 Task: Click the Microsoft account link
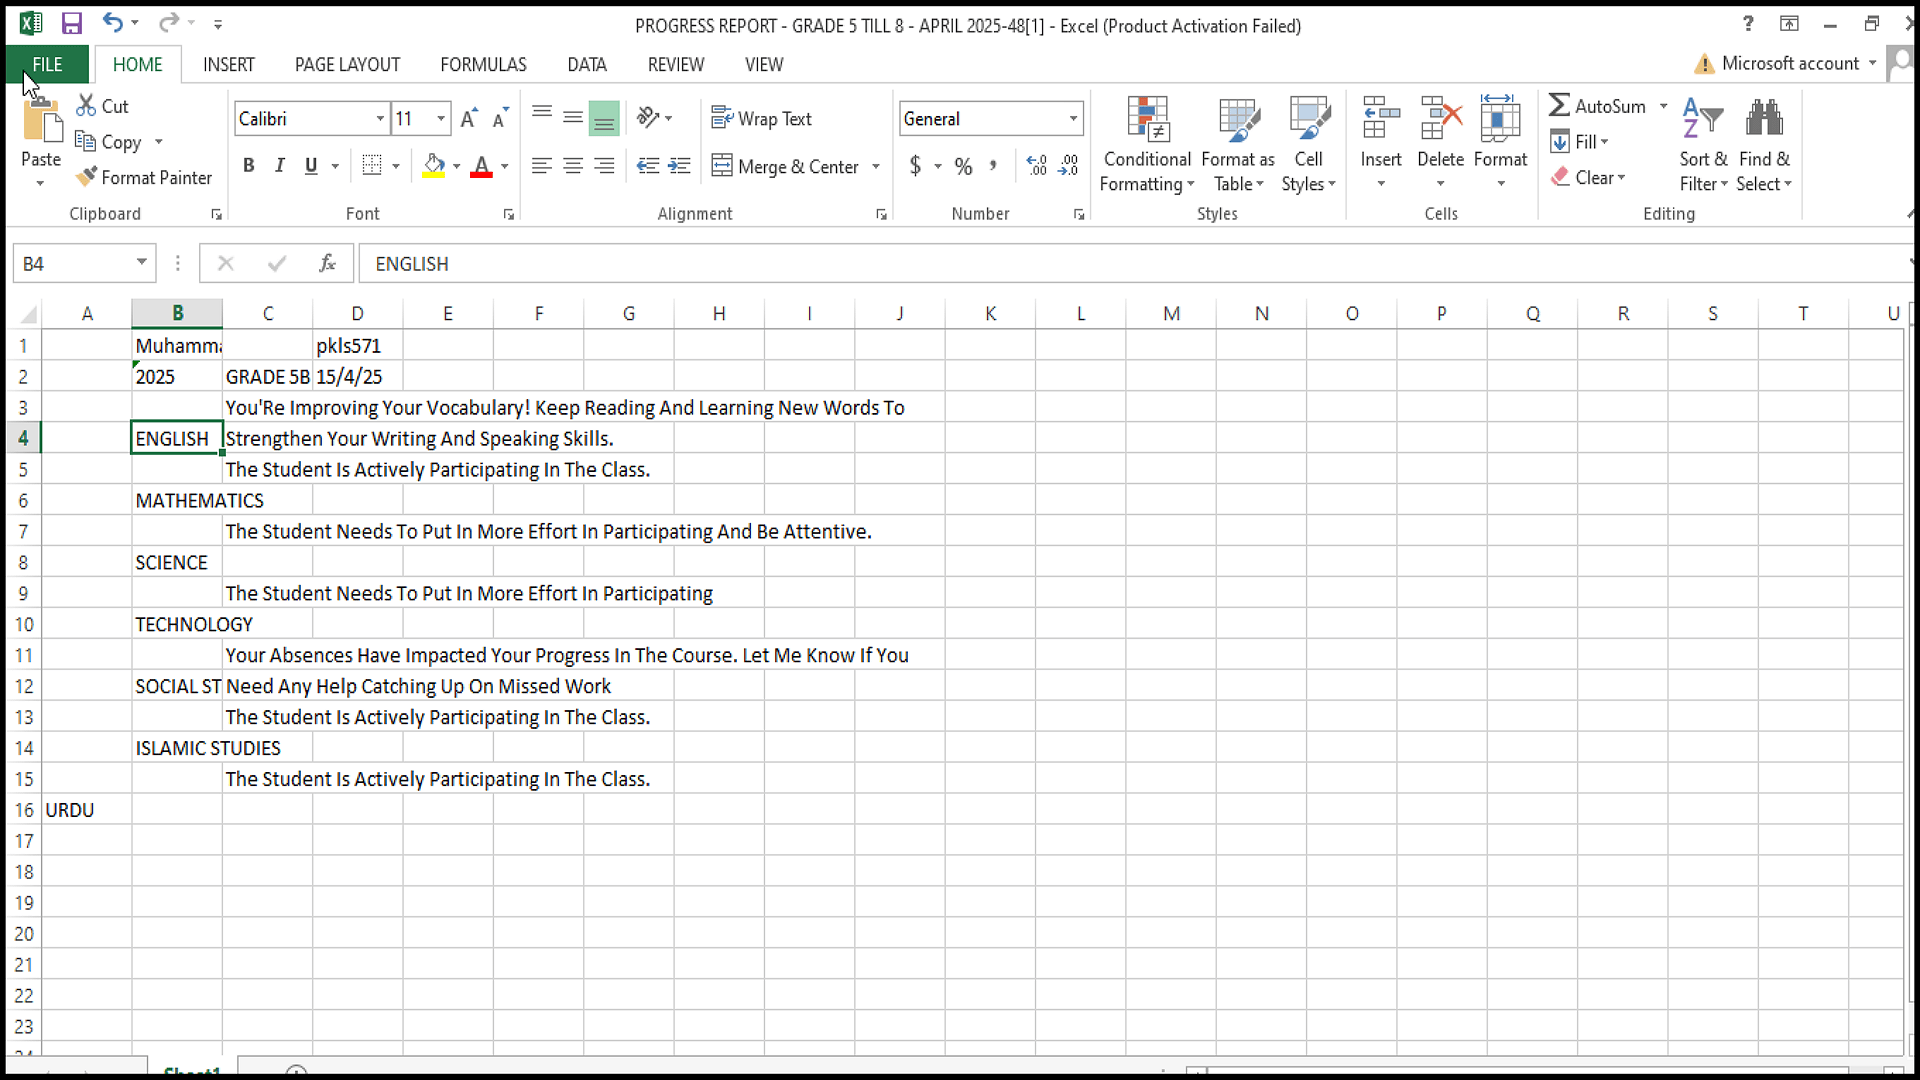pos(1790,63)
